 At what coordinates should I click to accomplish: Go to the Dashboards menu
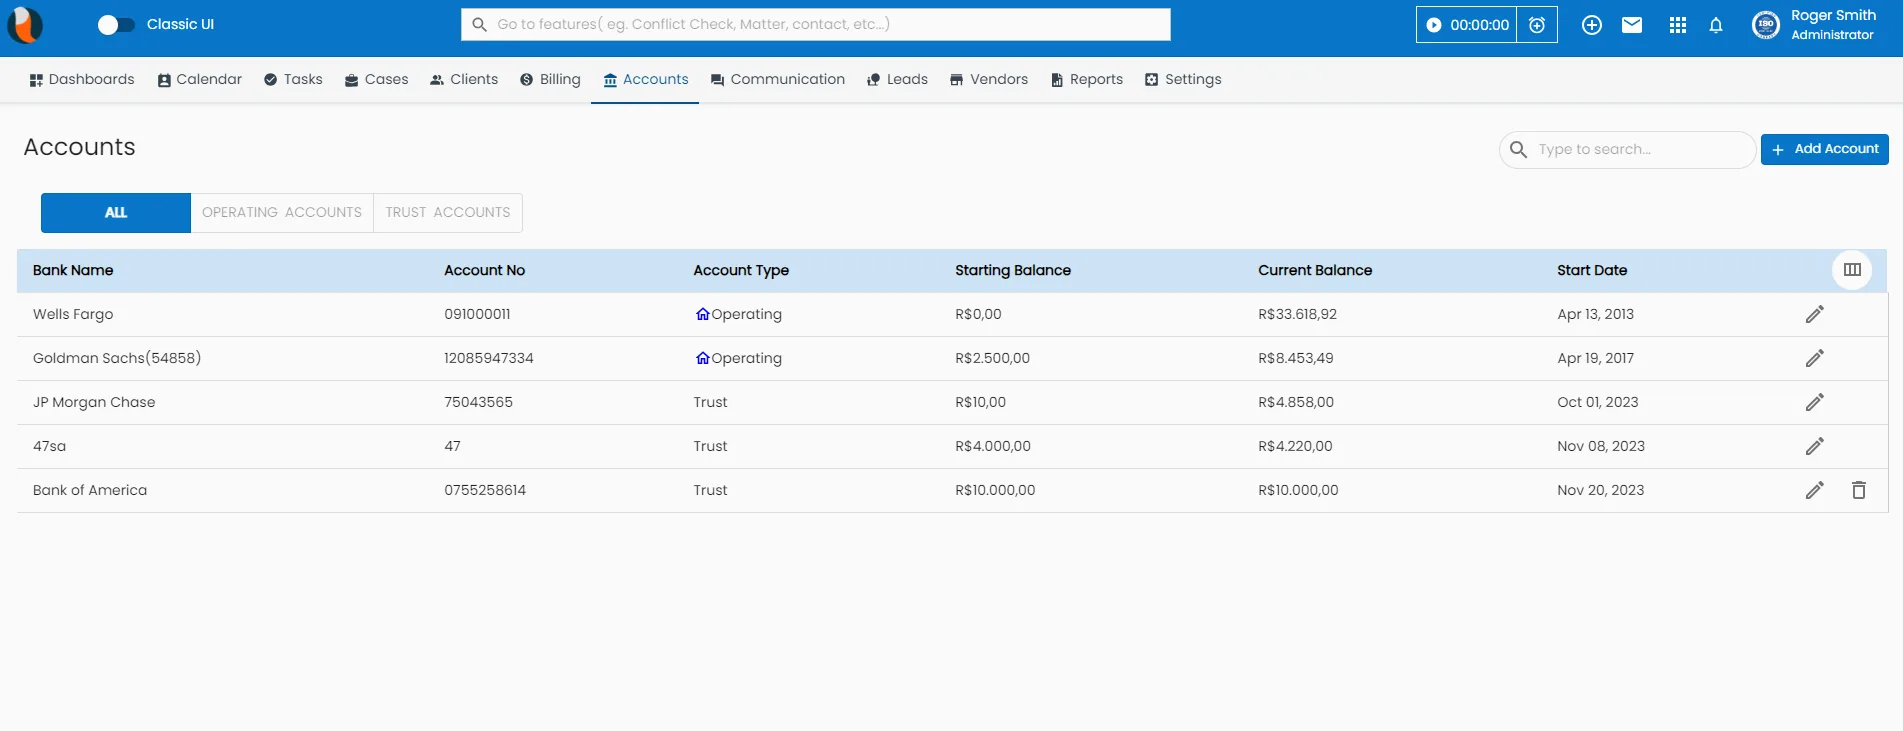tap(82, 79)
